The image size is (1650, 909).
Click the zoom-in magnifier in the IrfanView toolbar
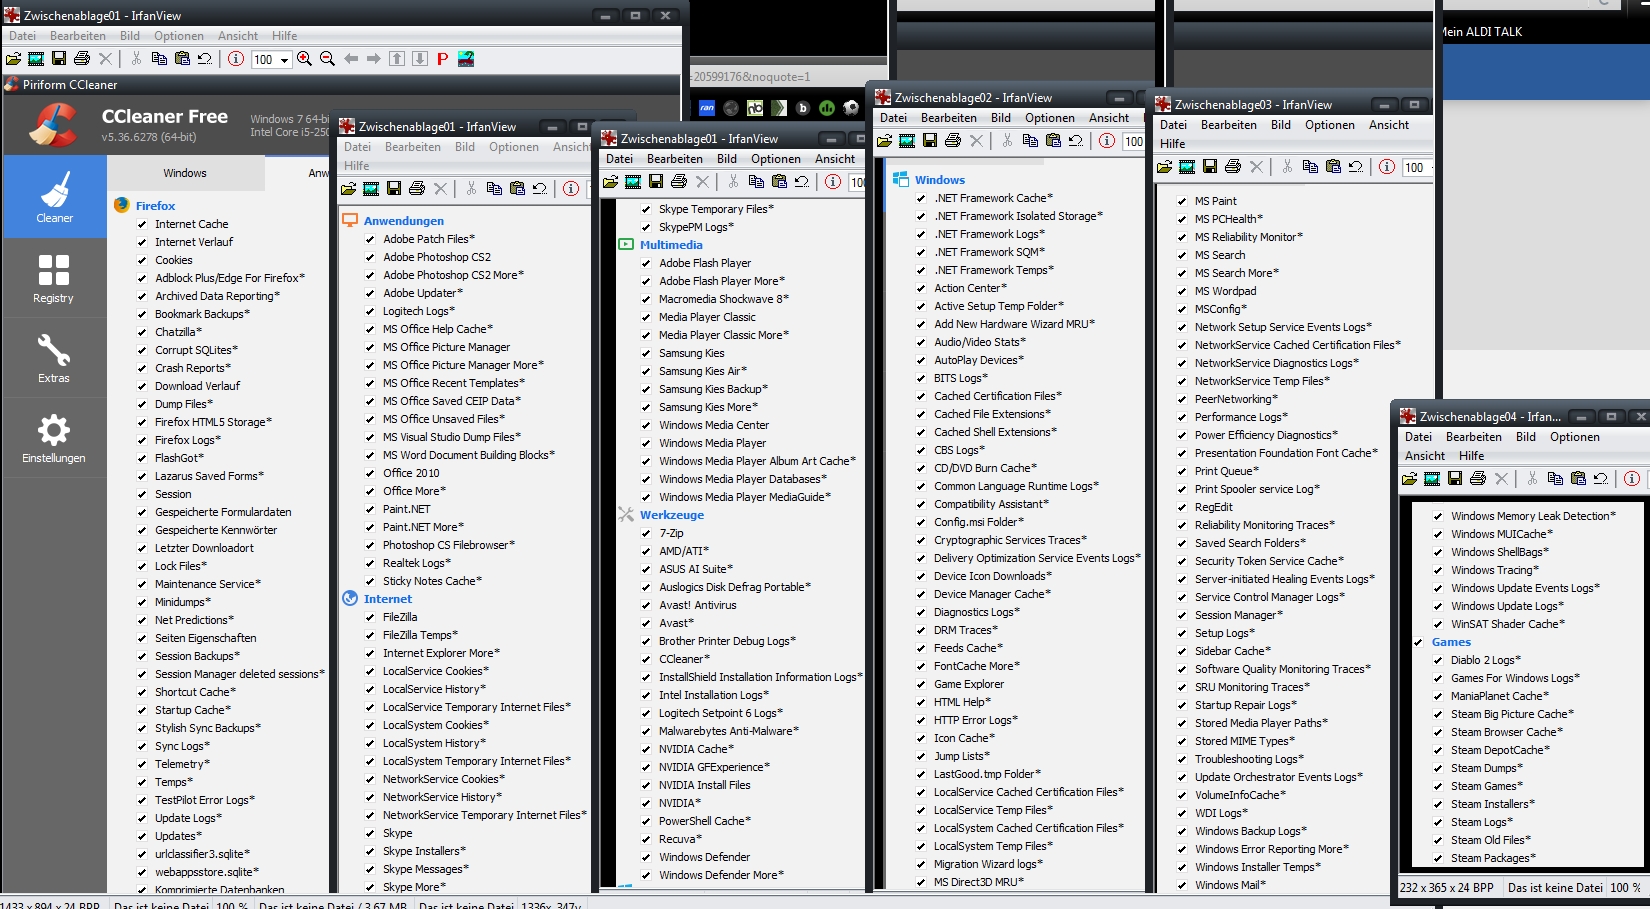(304, 59)
